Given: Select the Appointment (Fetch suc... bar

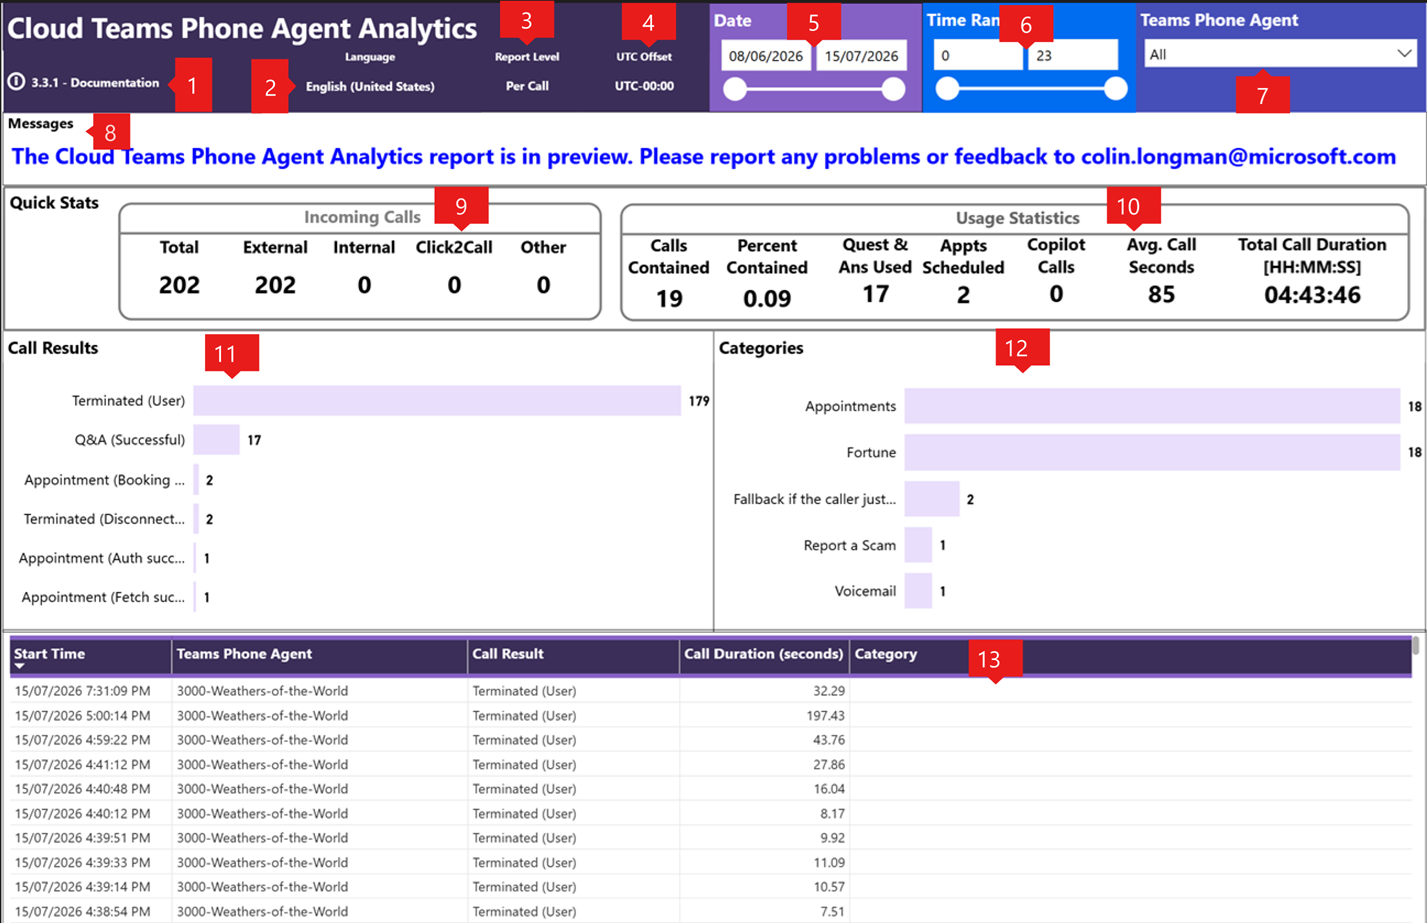Looking at the screenshot, I should click(196, 597).
